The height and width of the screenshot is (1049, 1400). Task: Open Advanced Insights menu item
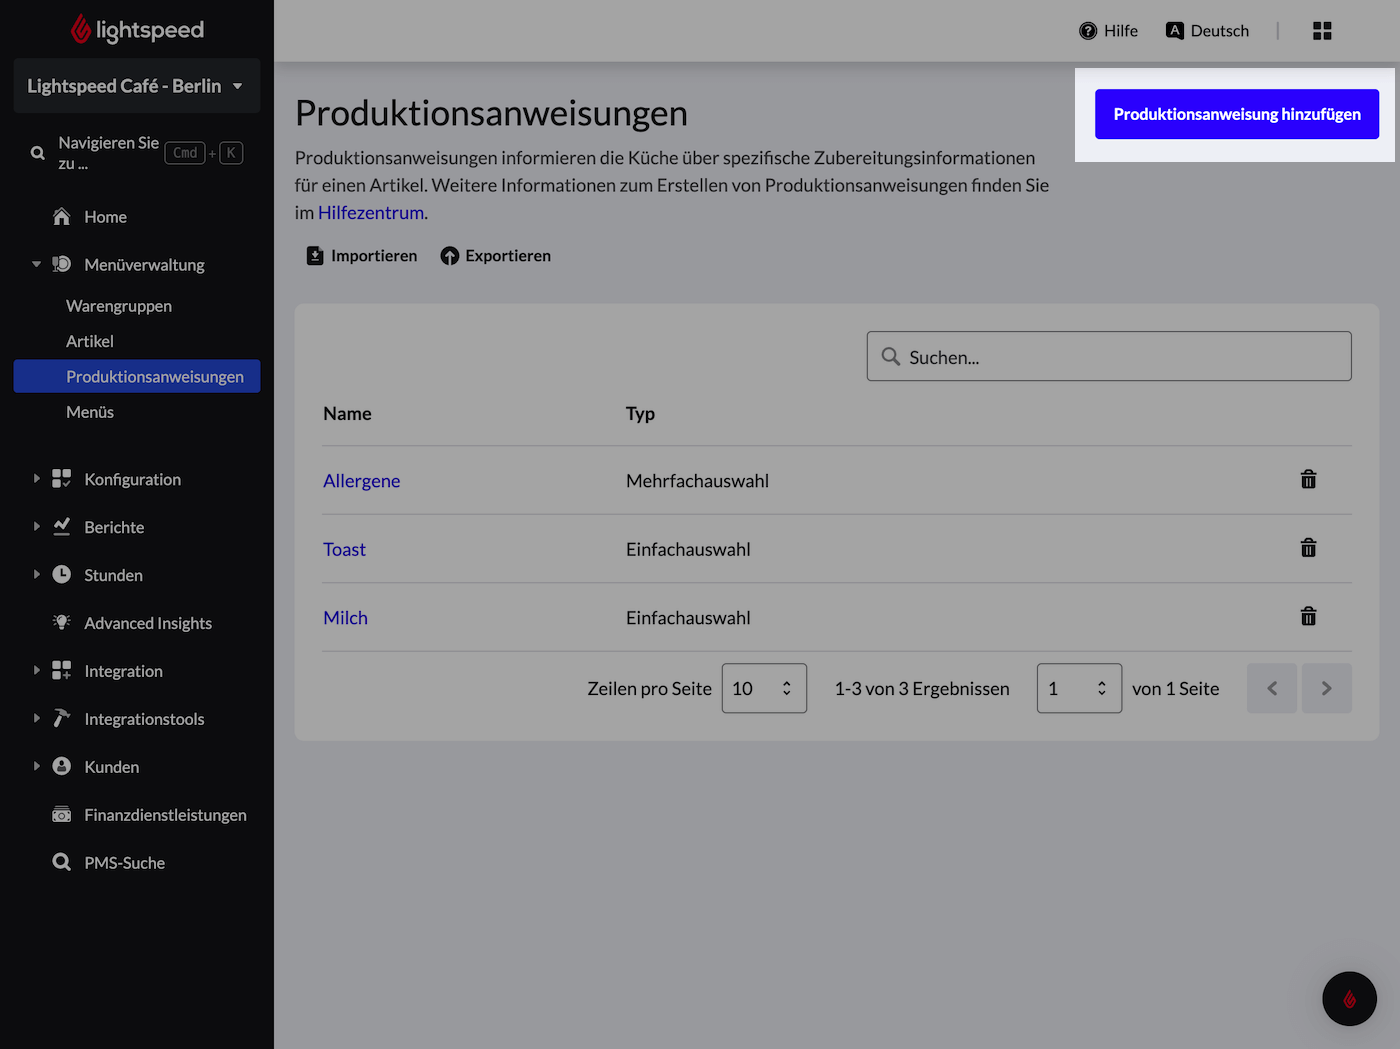coord(148,623)
